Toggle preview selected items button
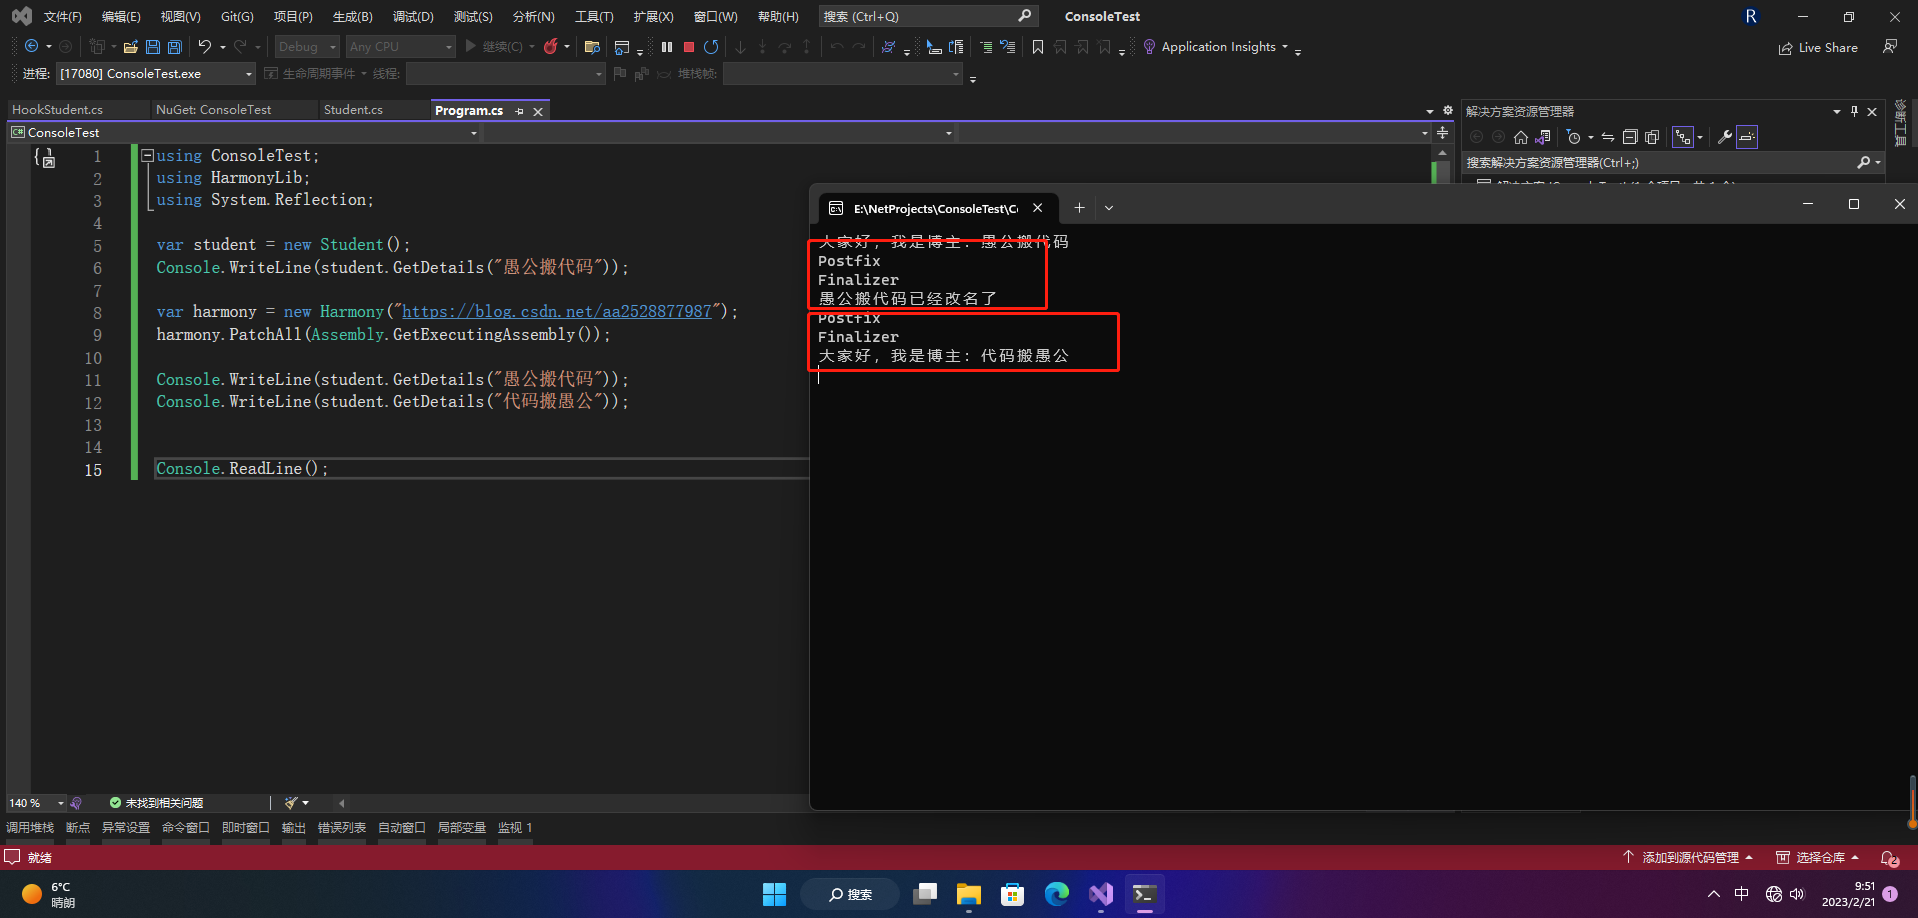 point(1747,137)
